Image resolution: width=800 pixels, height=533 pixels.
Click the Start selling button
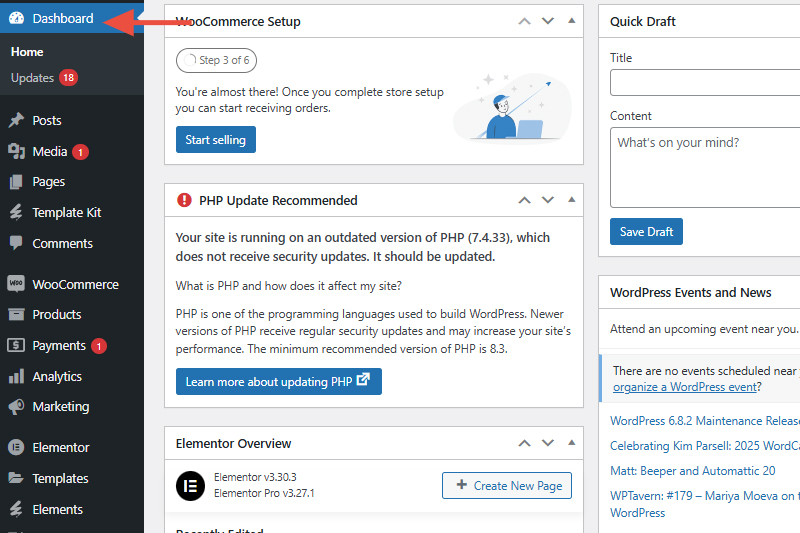pos(216,140)
